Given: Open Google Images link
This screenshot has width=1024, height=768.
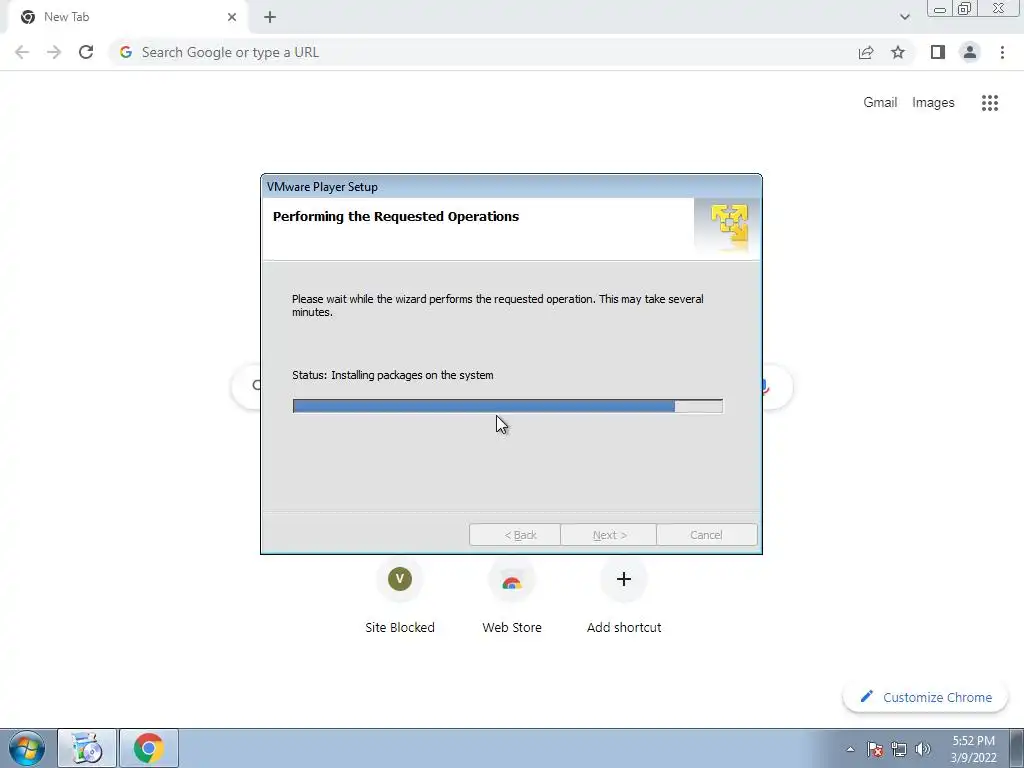Looking at the screenshot, I should (933, 103).
